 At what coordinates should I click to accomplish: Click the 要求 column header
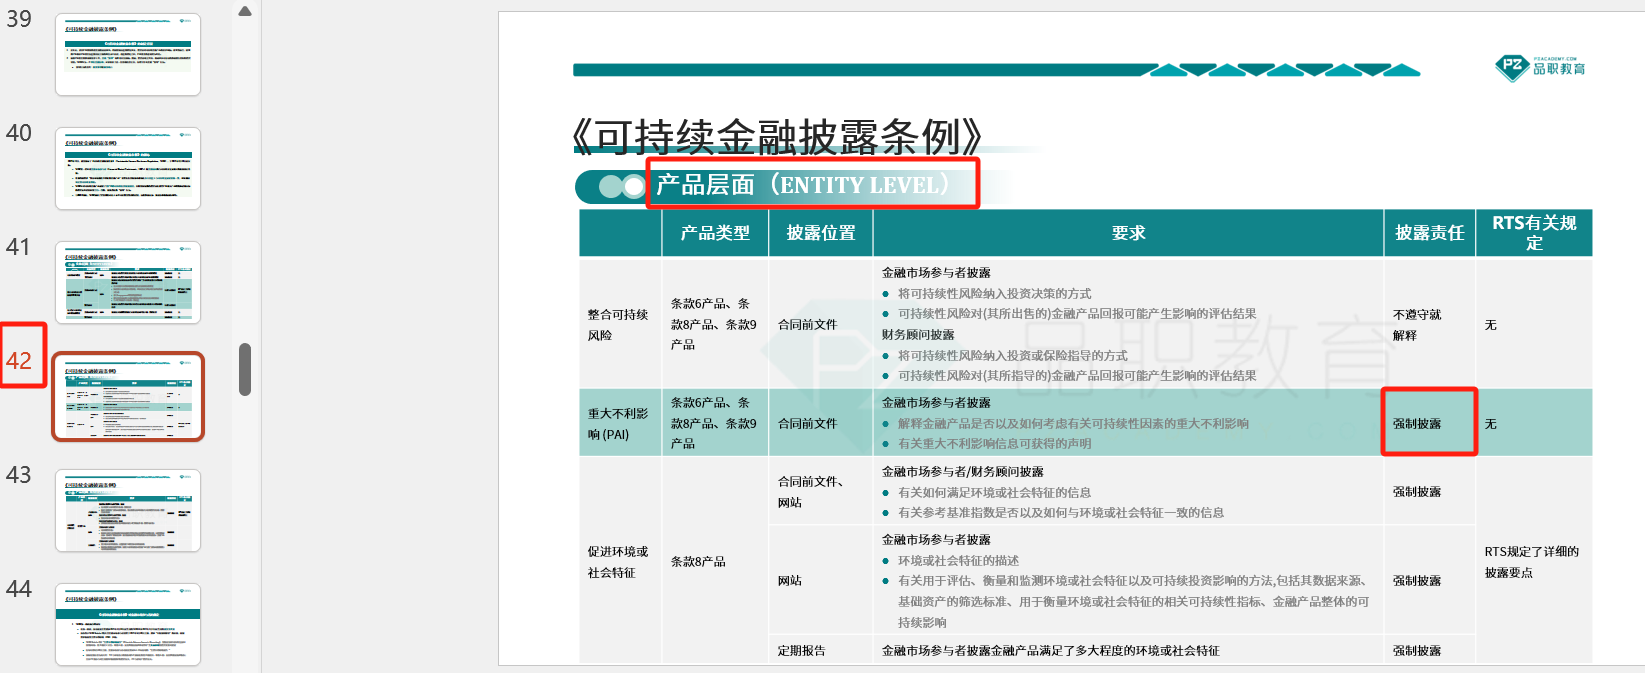tap(1129, 233)
